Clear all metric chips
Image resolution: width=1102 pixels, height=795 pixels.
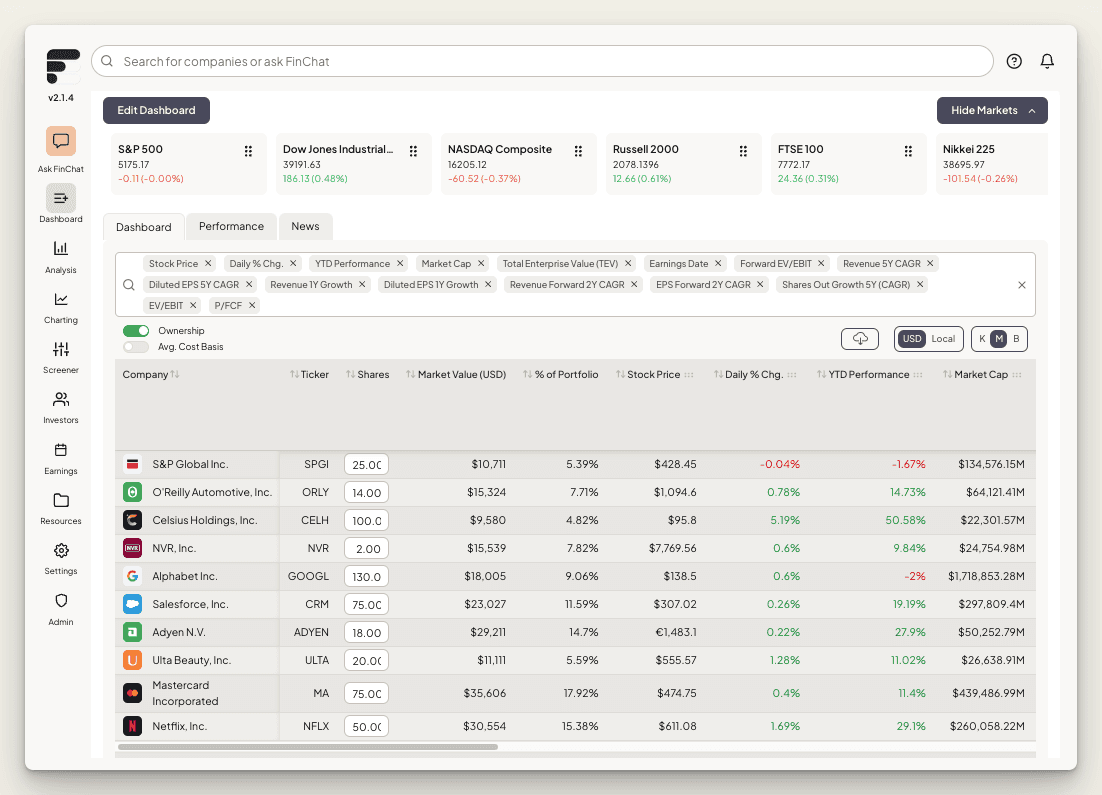point(1022,285)
